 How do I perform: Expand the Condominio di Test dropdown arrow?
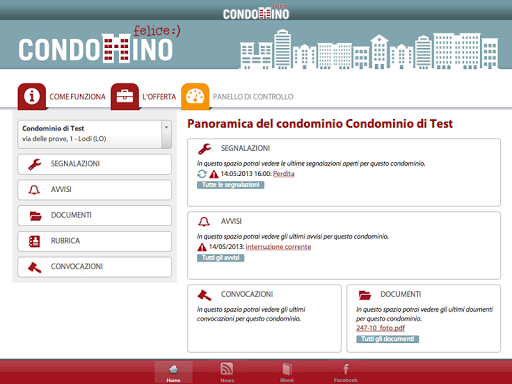166,134
